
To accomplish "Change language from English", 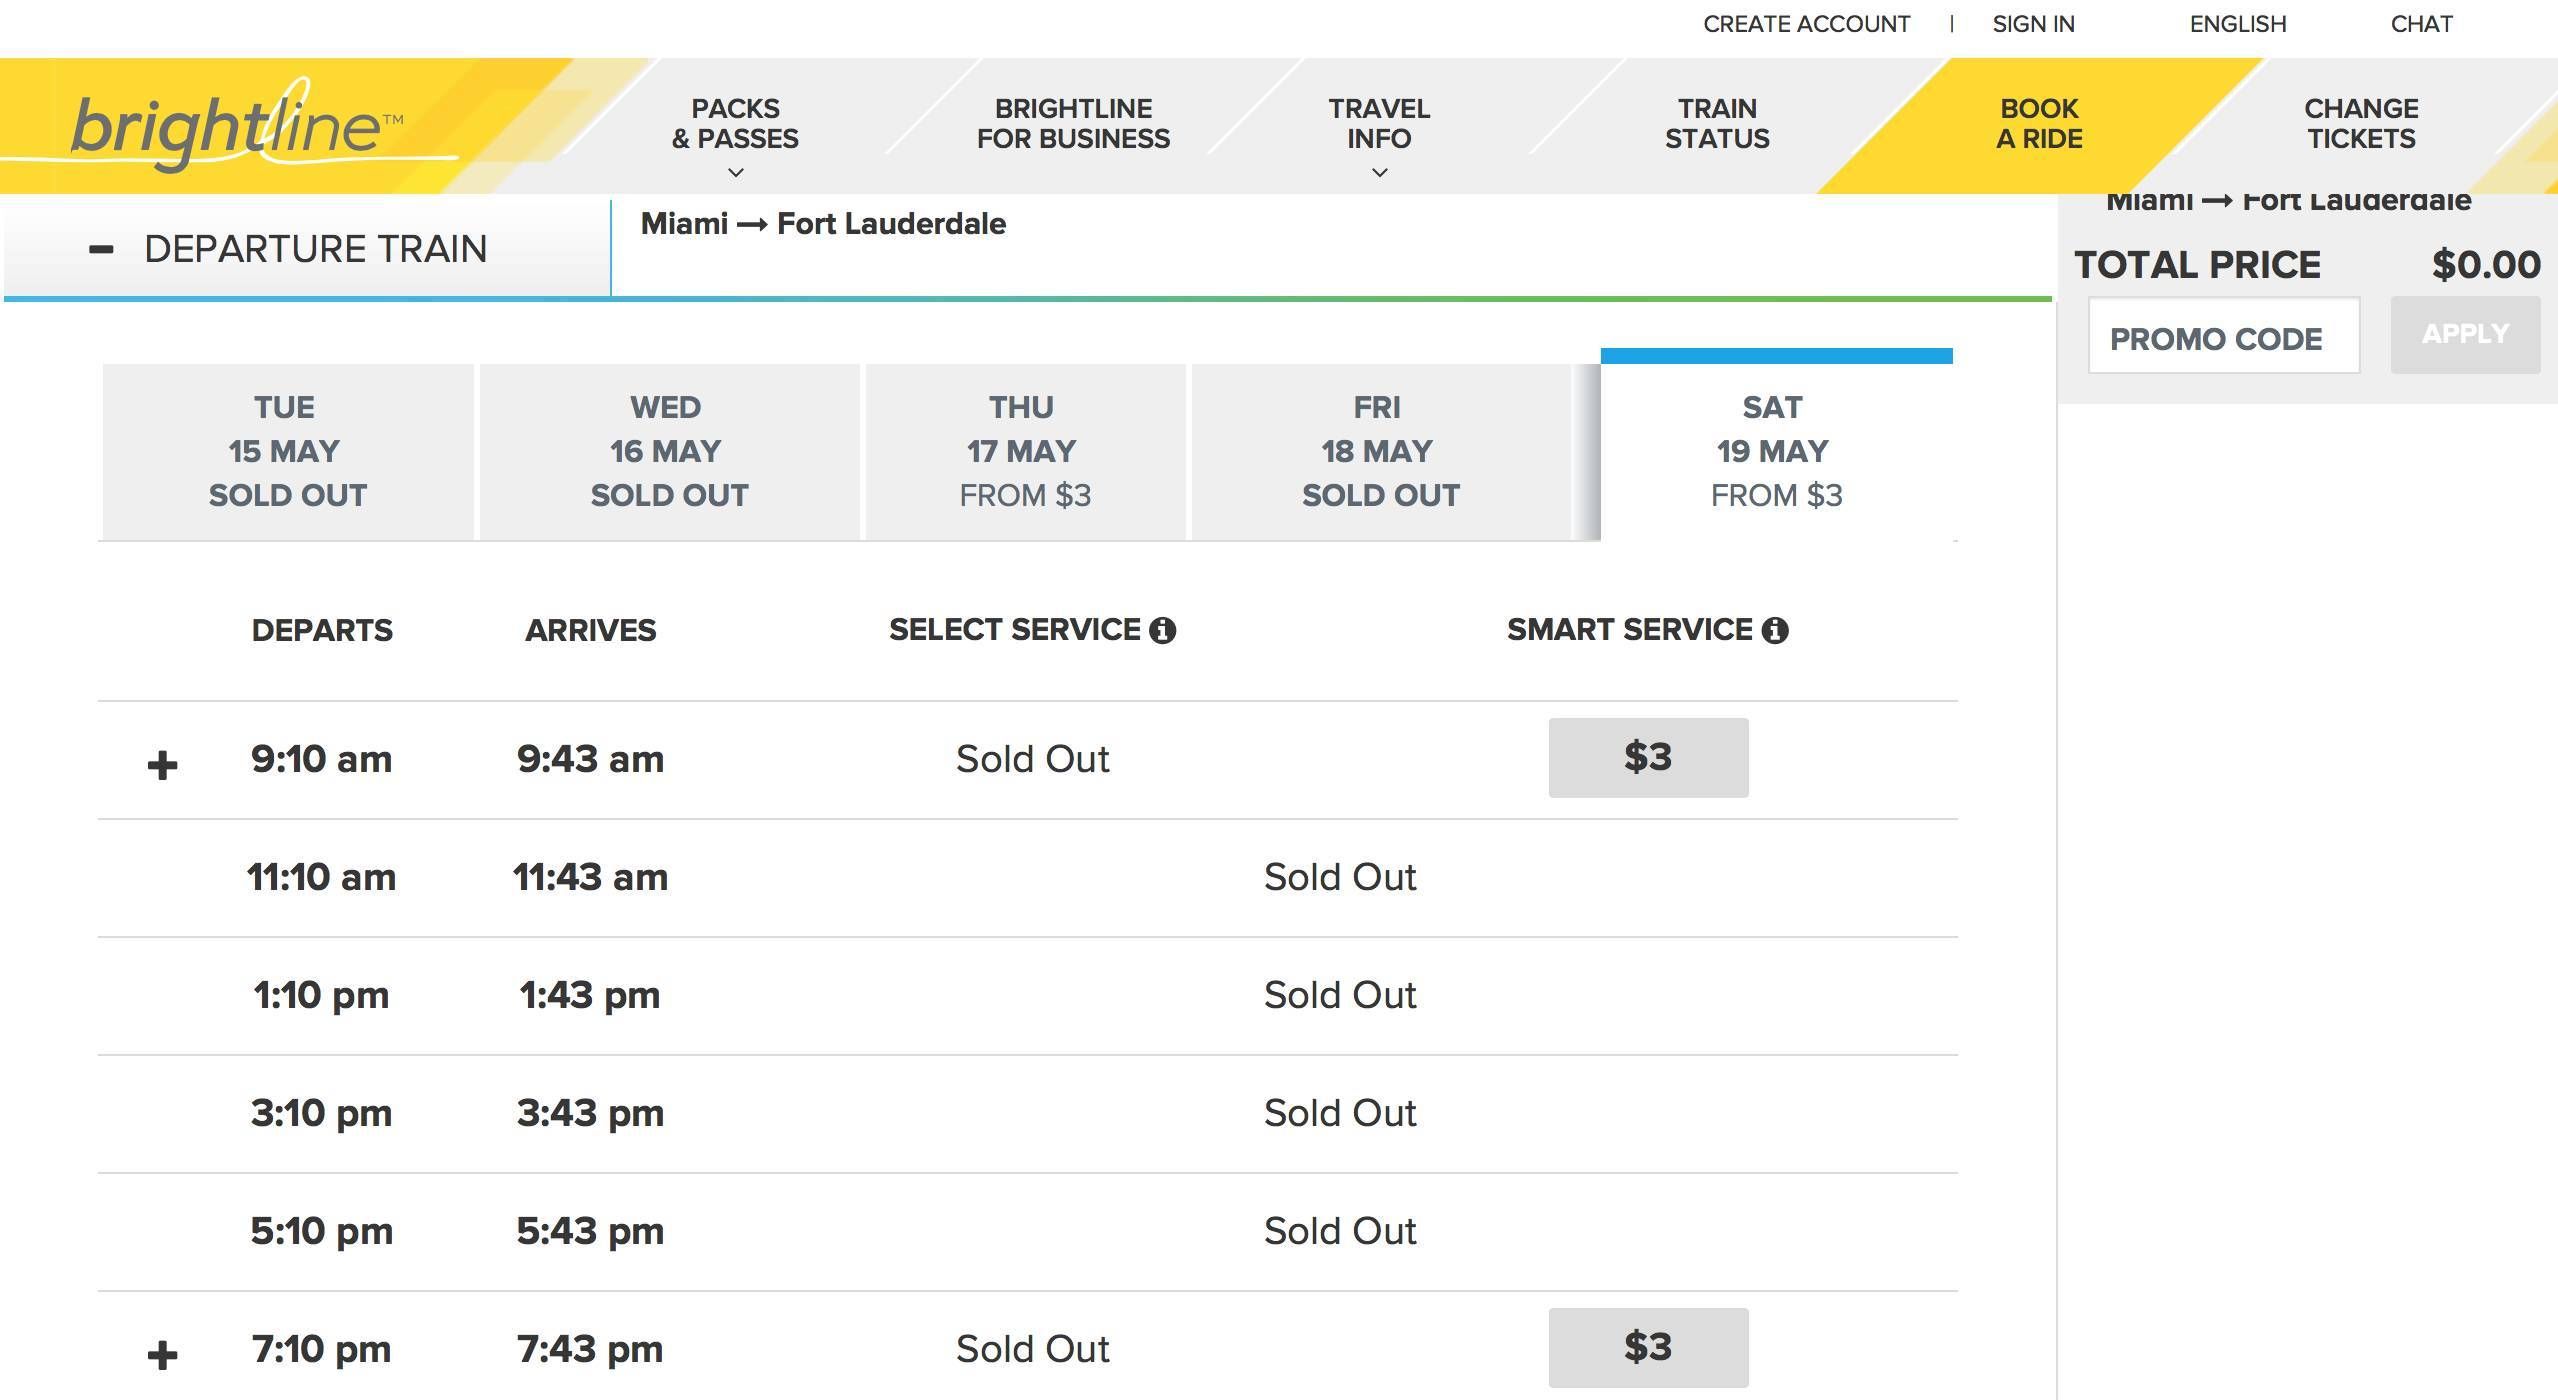I will (2237, 24).
